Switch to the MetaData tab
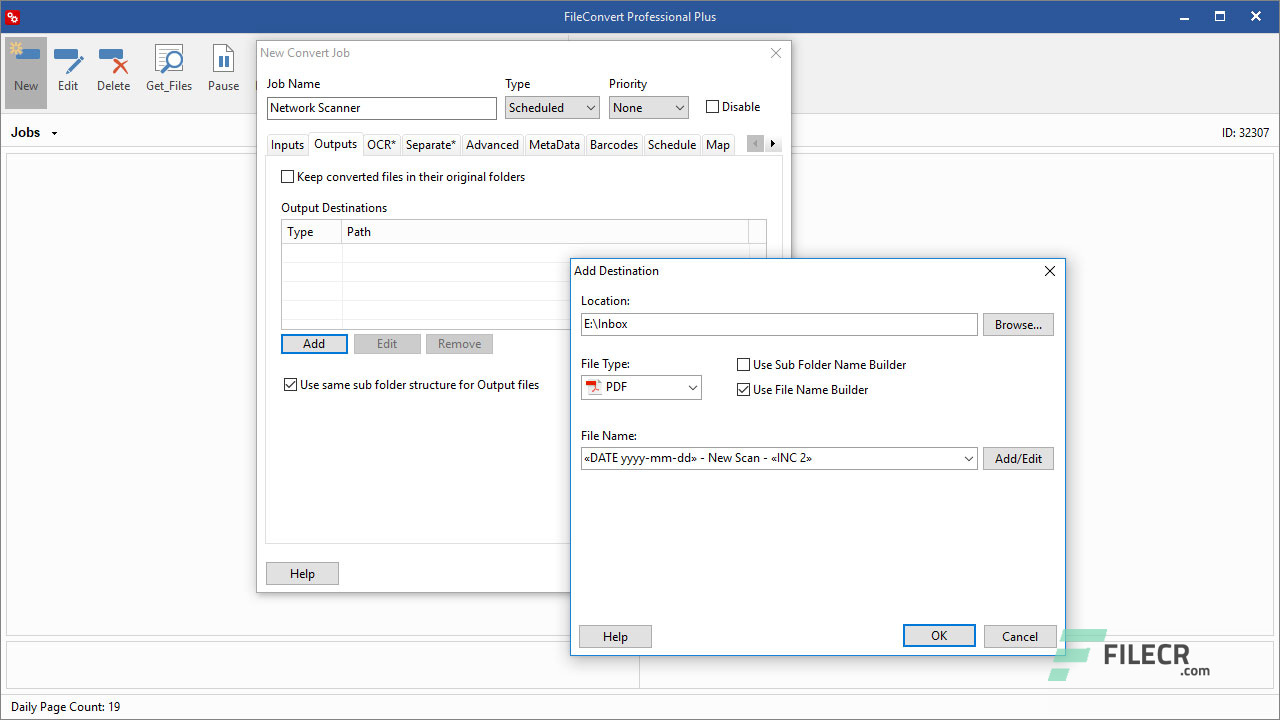 click(554, 145)
